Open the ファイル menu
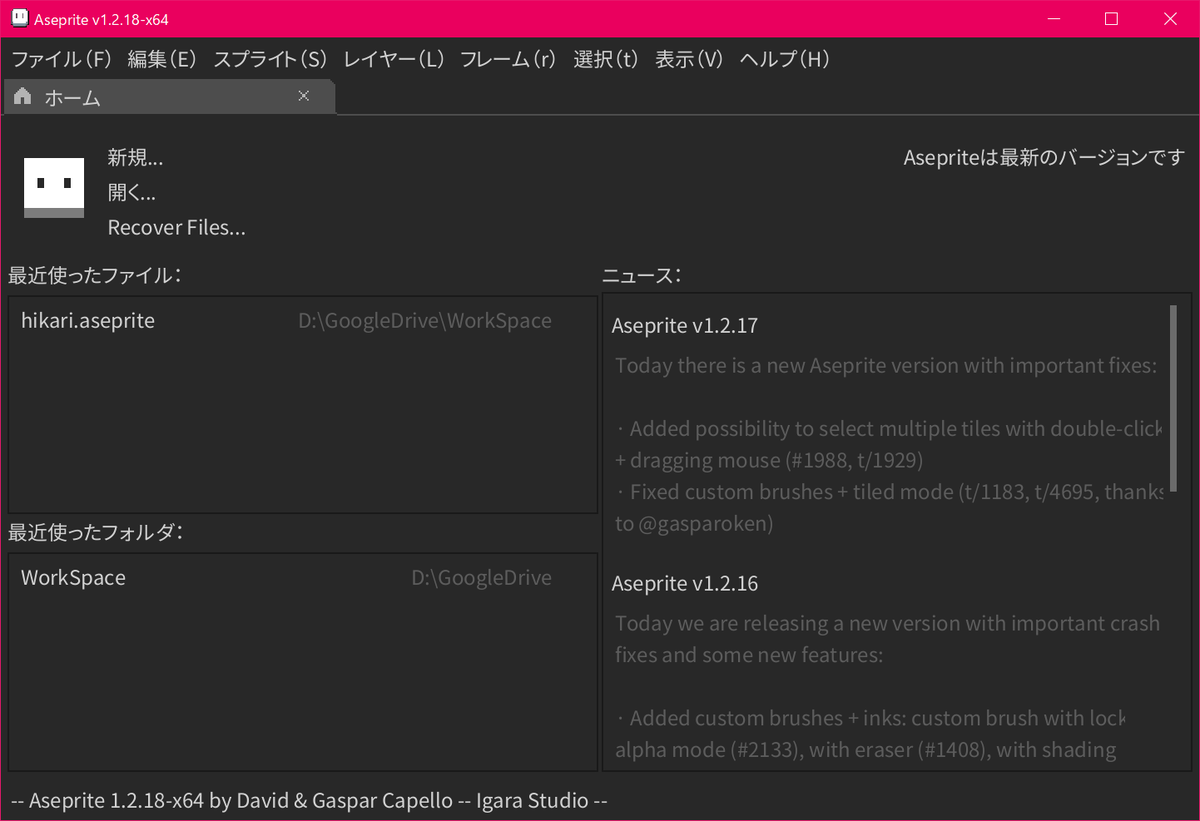Screen dimensions: 1200x821 [60, 59]
